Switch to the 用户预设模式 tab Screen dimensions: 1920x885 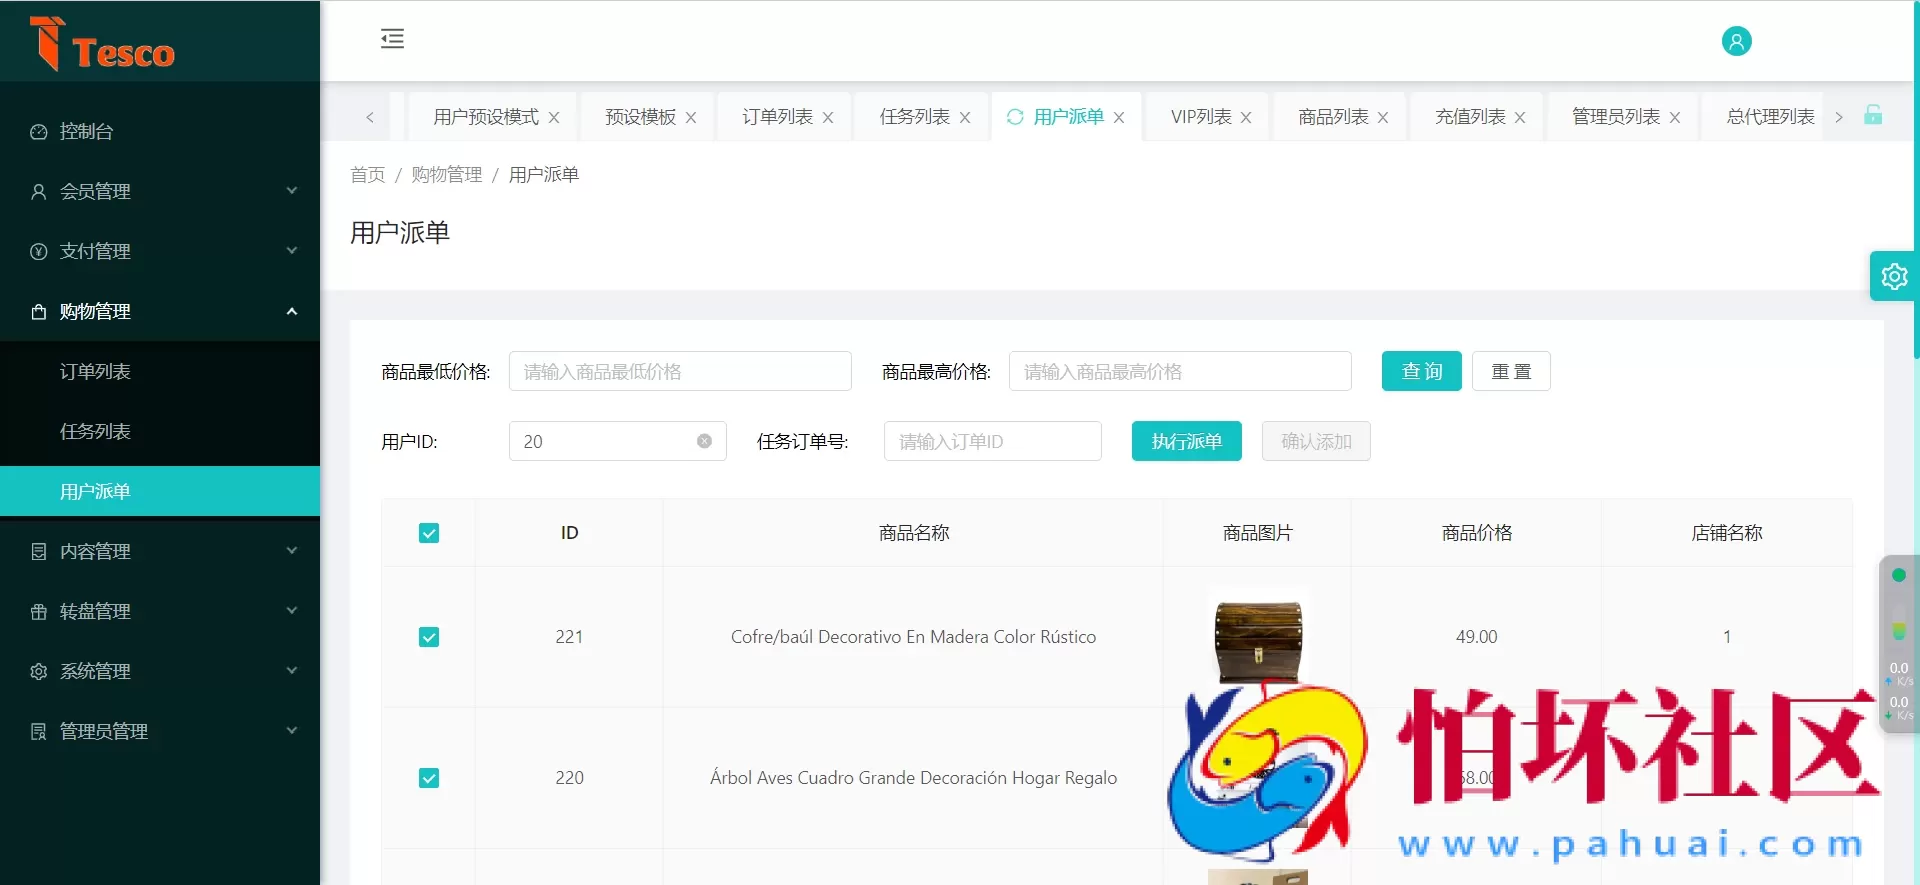[x=486, y=117]
